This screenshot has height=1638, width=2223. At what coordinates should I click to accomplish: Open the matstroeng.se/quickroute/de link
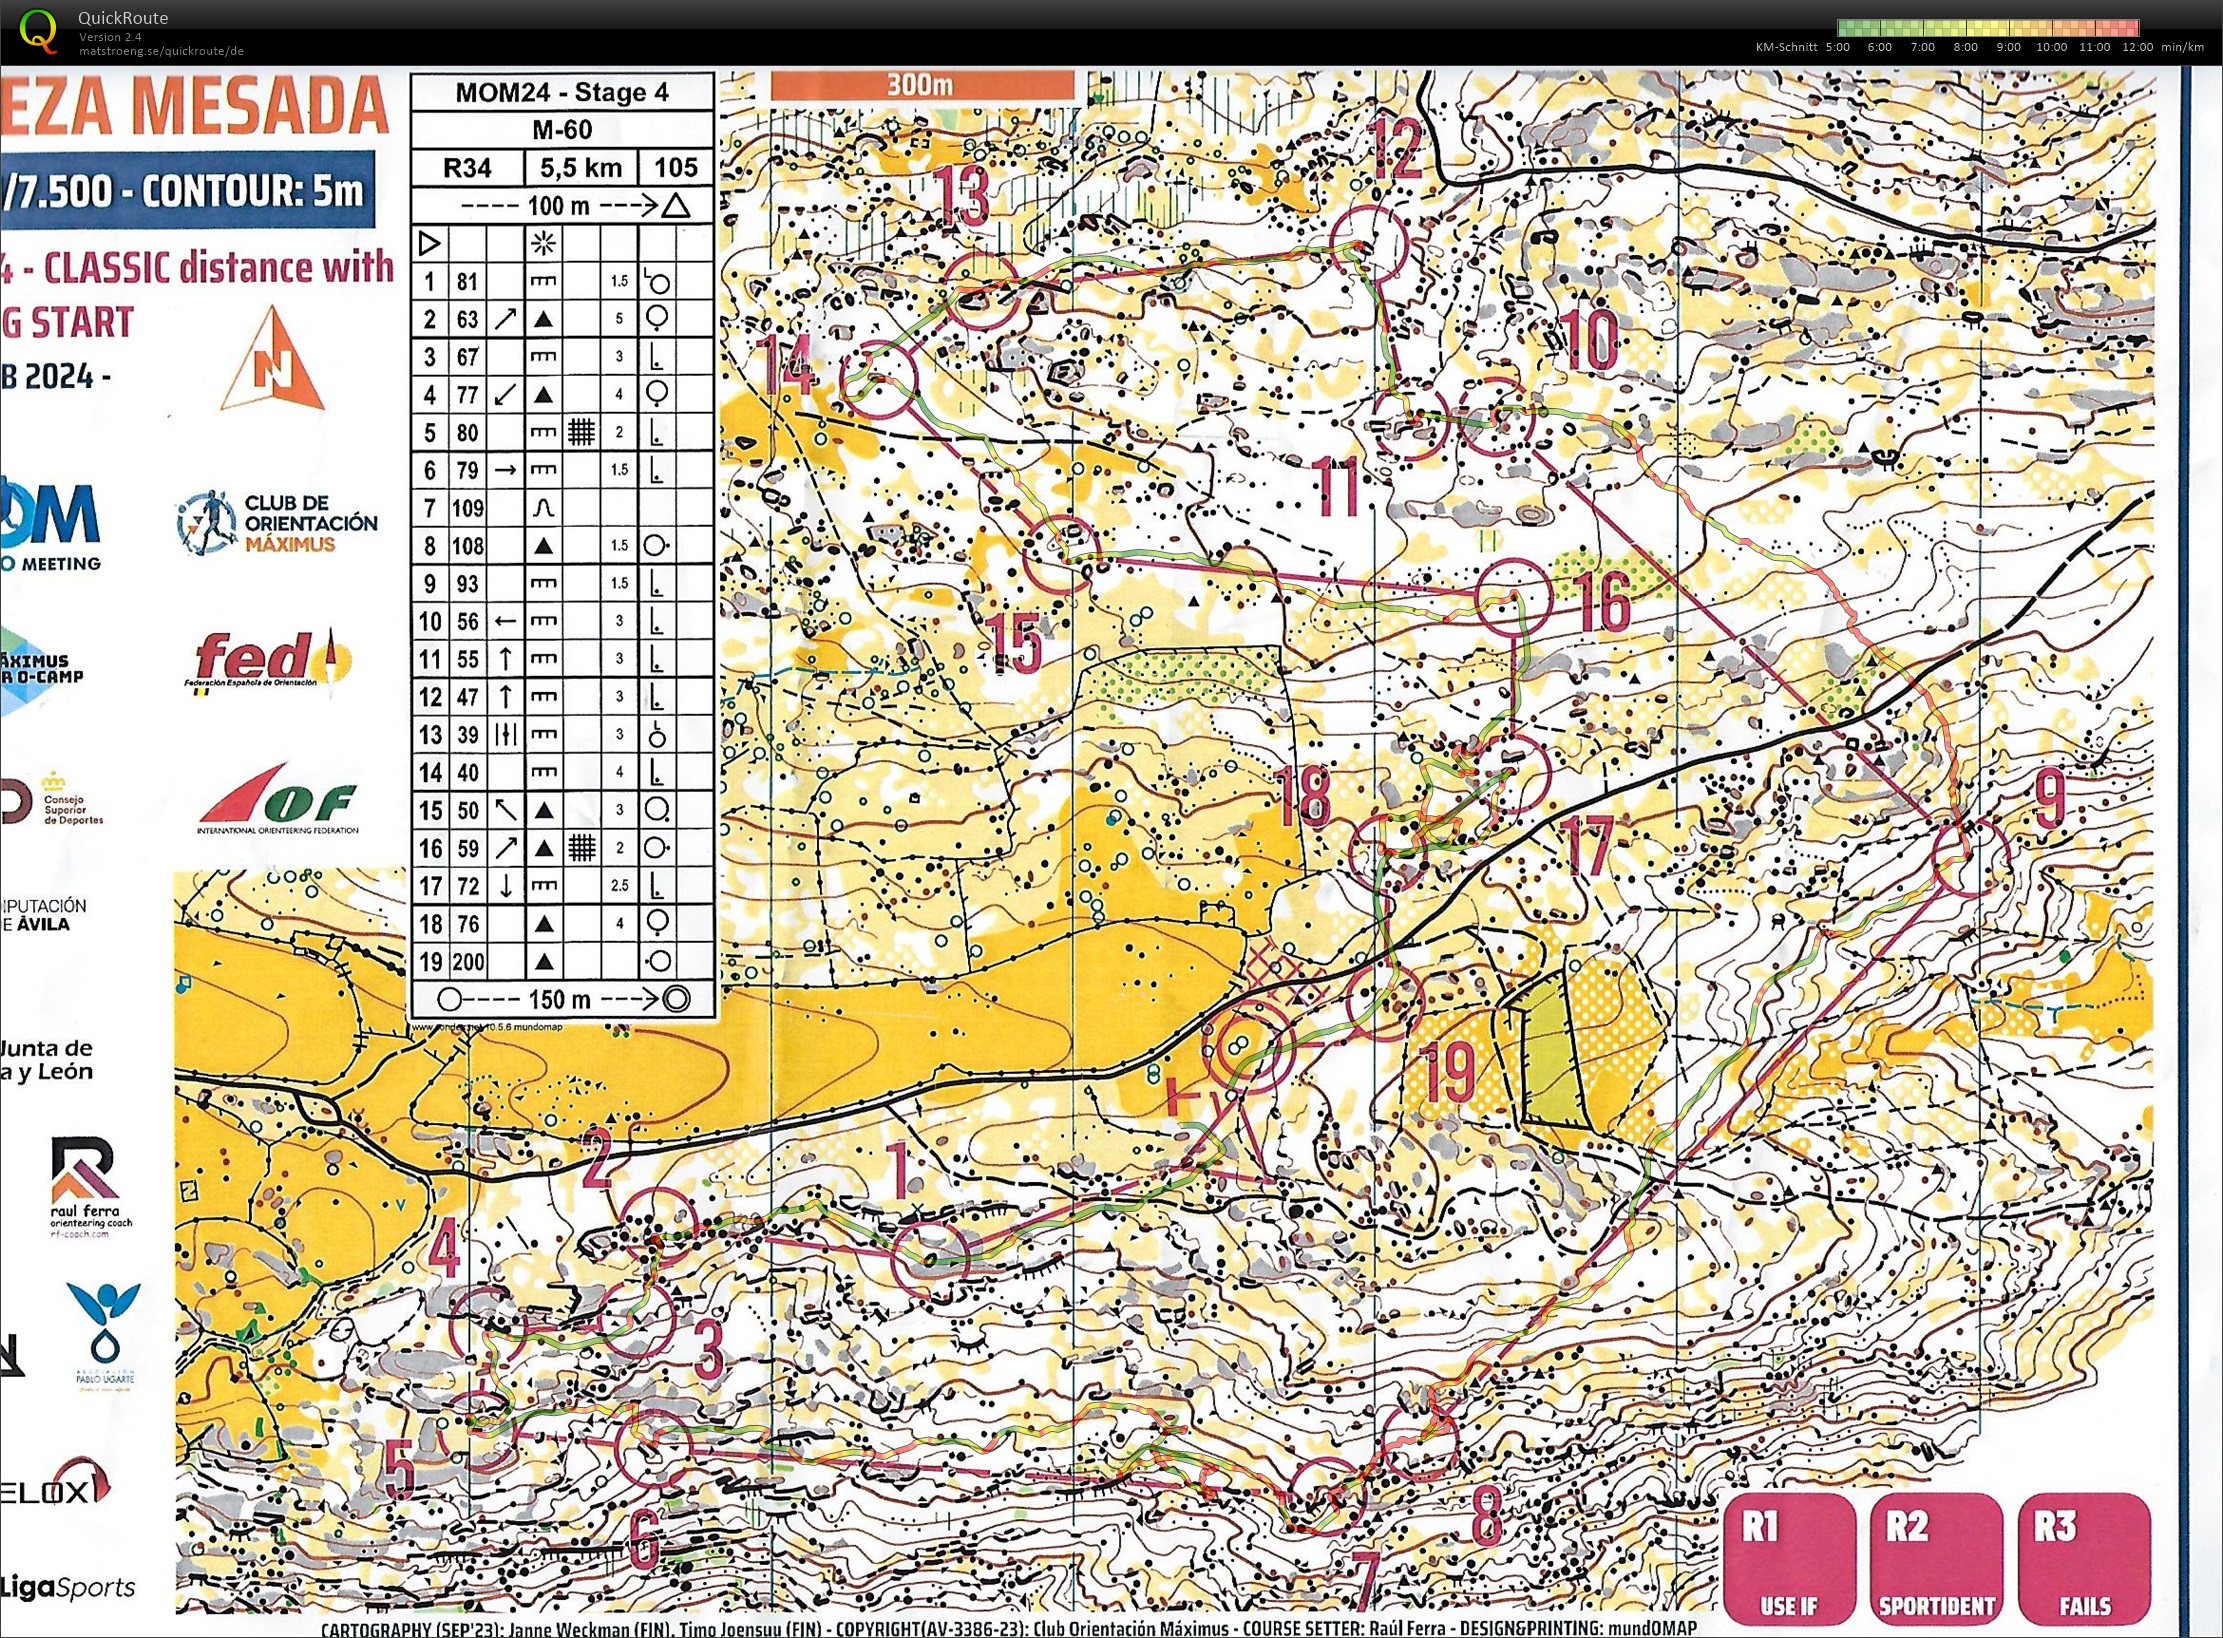pos(161,51)
